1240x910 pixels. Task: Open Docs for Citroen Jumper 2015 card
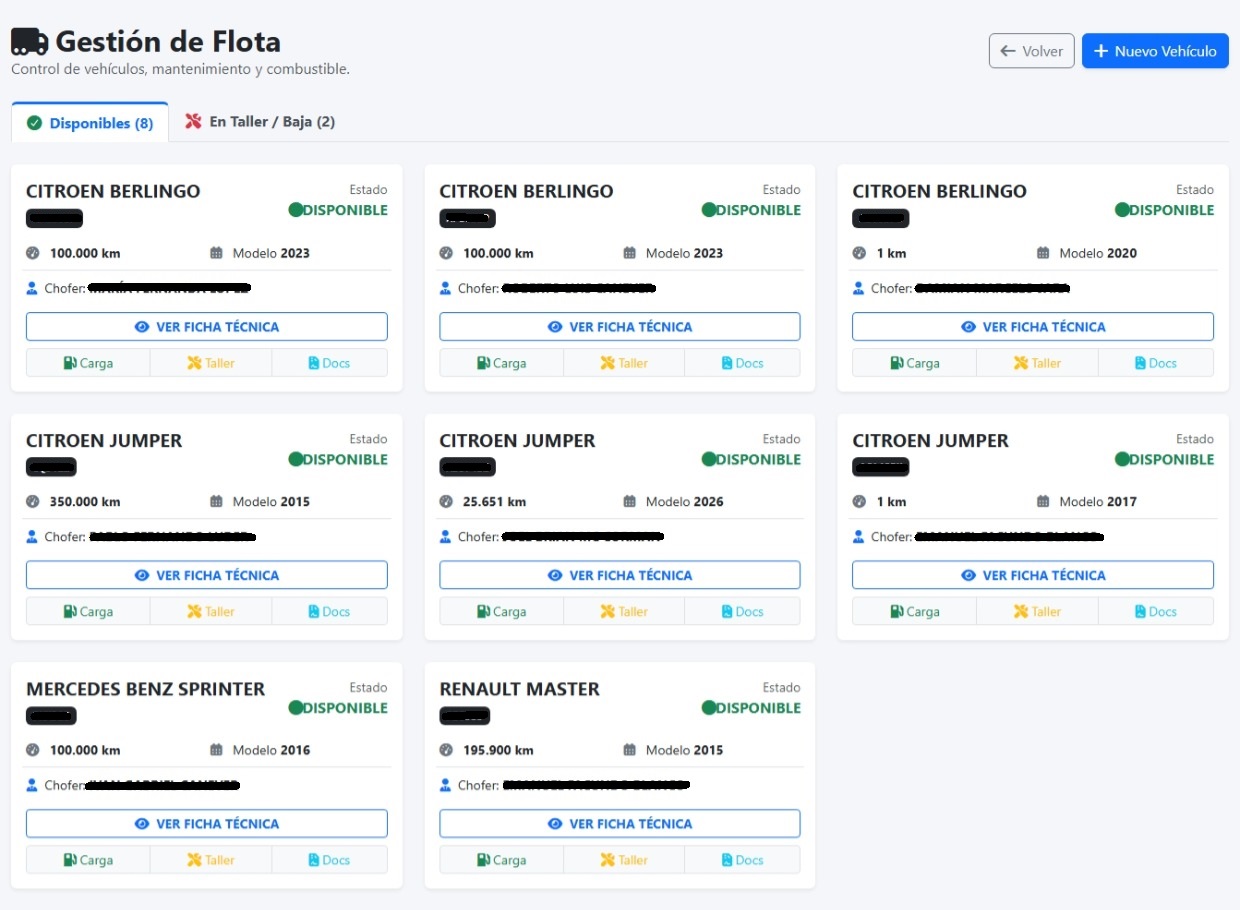[329, 611]
